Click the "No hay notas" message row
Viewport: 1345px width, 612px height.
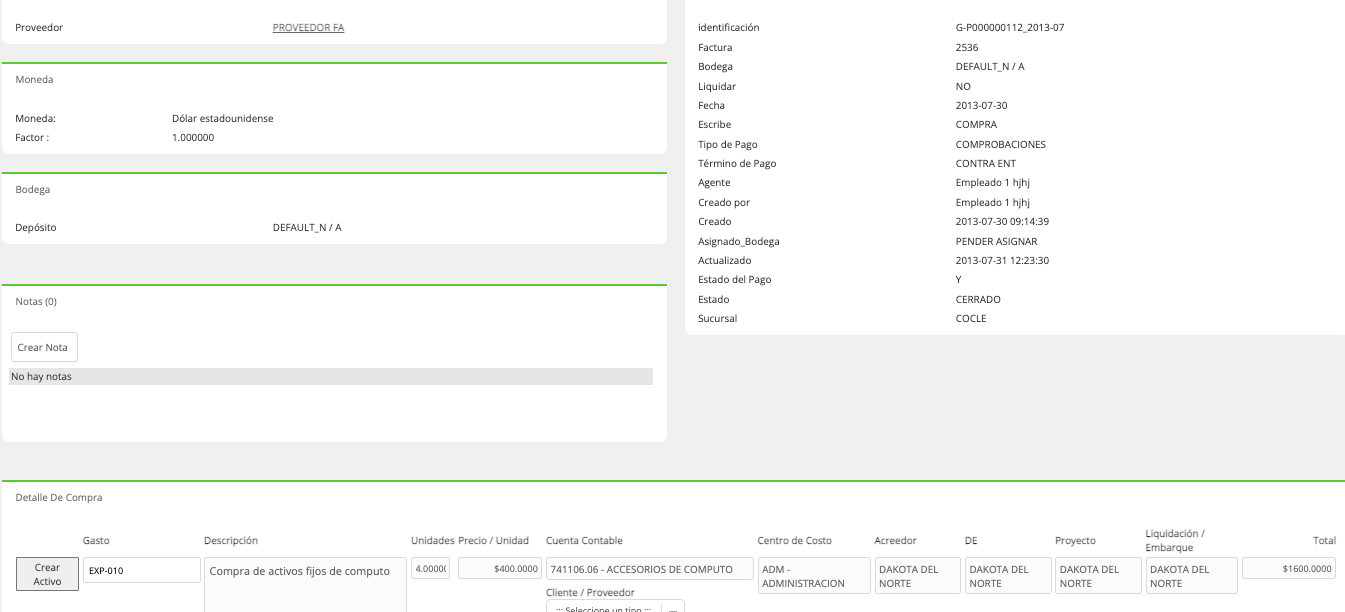pyautogui.click(x=331, y=377)
